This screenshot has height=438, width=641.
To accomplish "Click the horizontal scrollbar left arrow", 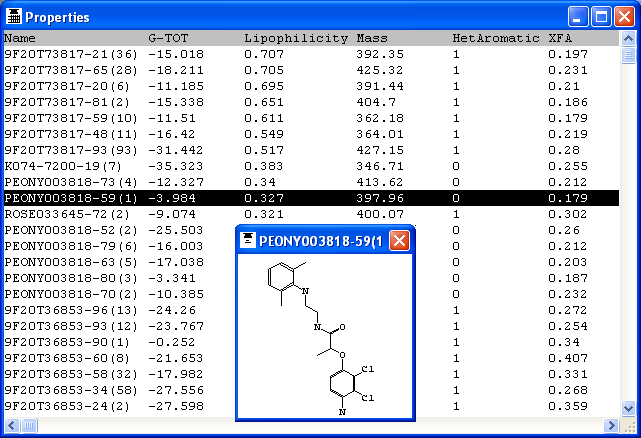I will click(10, 426).
